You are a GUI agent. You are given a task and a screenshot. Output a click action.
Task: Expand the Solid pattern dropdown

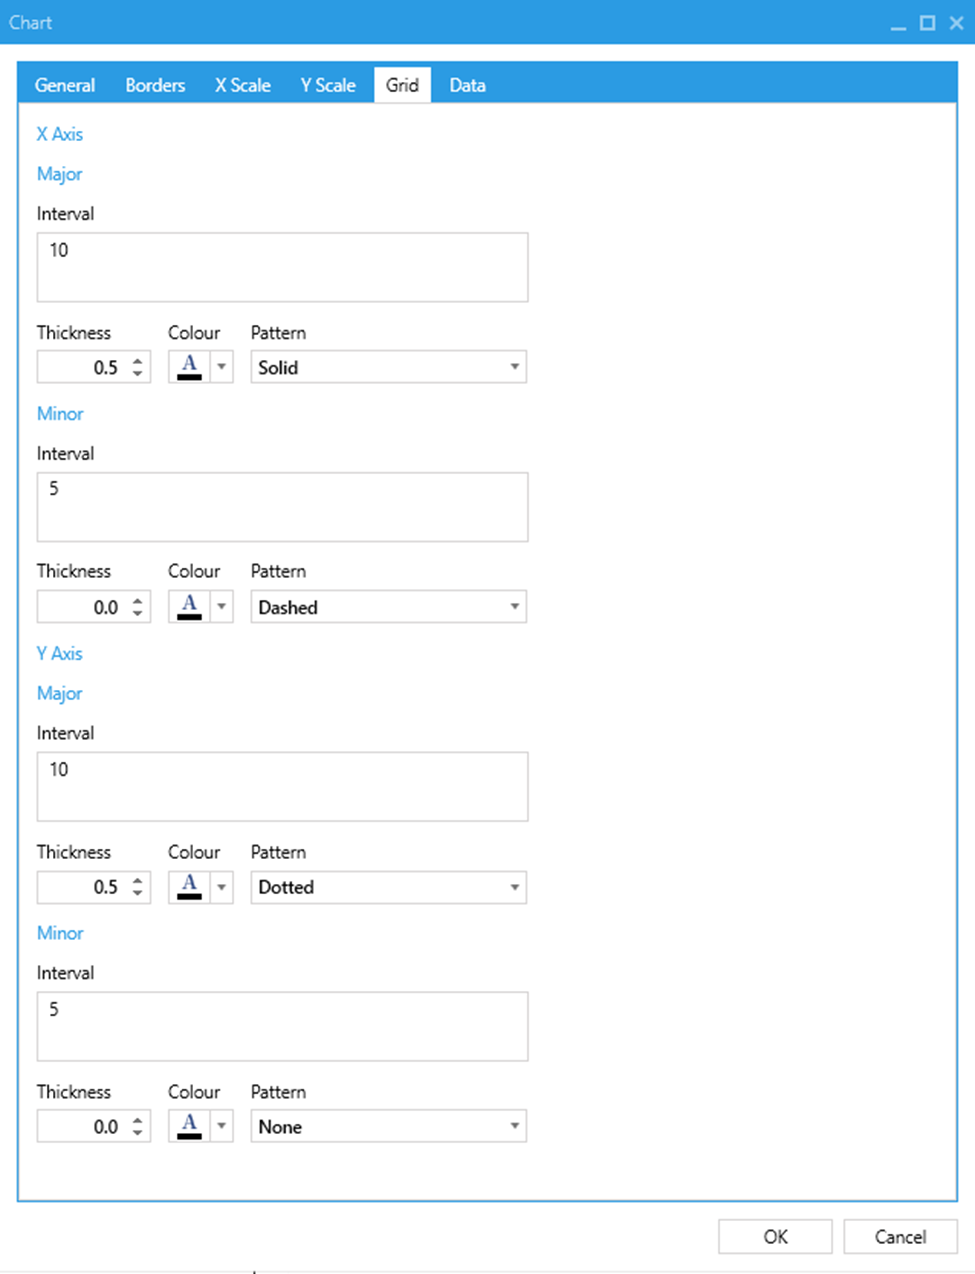[x=514, y=367]
